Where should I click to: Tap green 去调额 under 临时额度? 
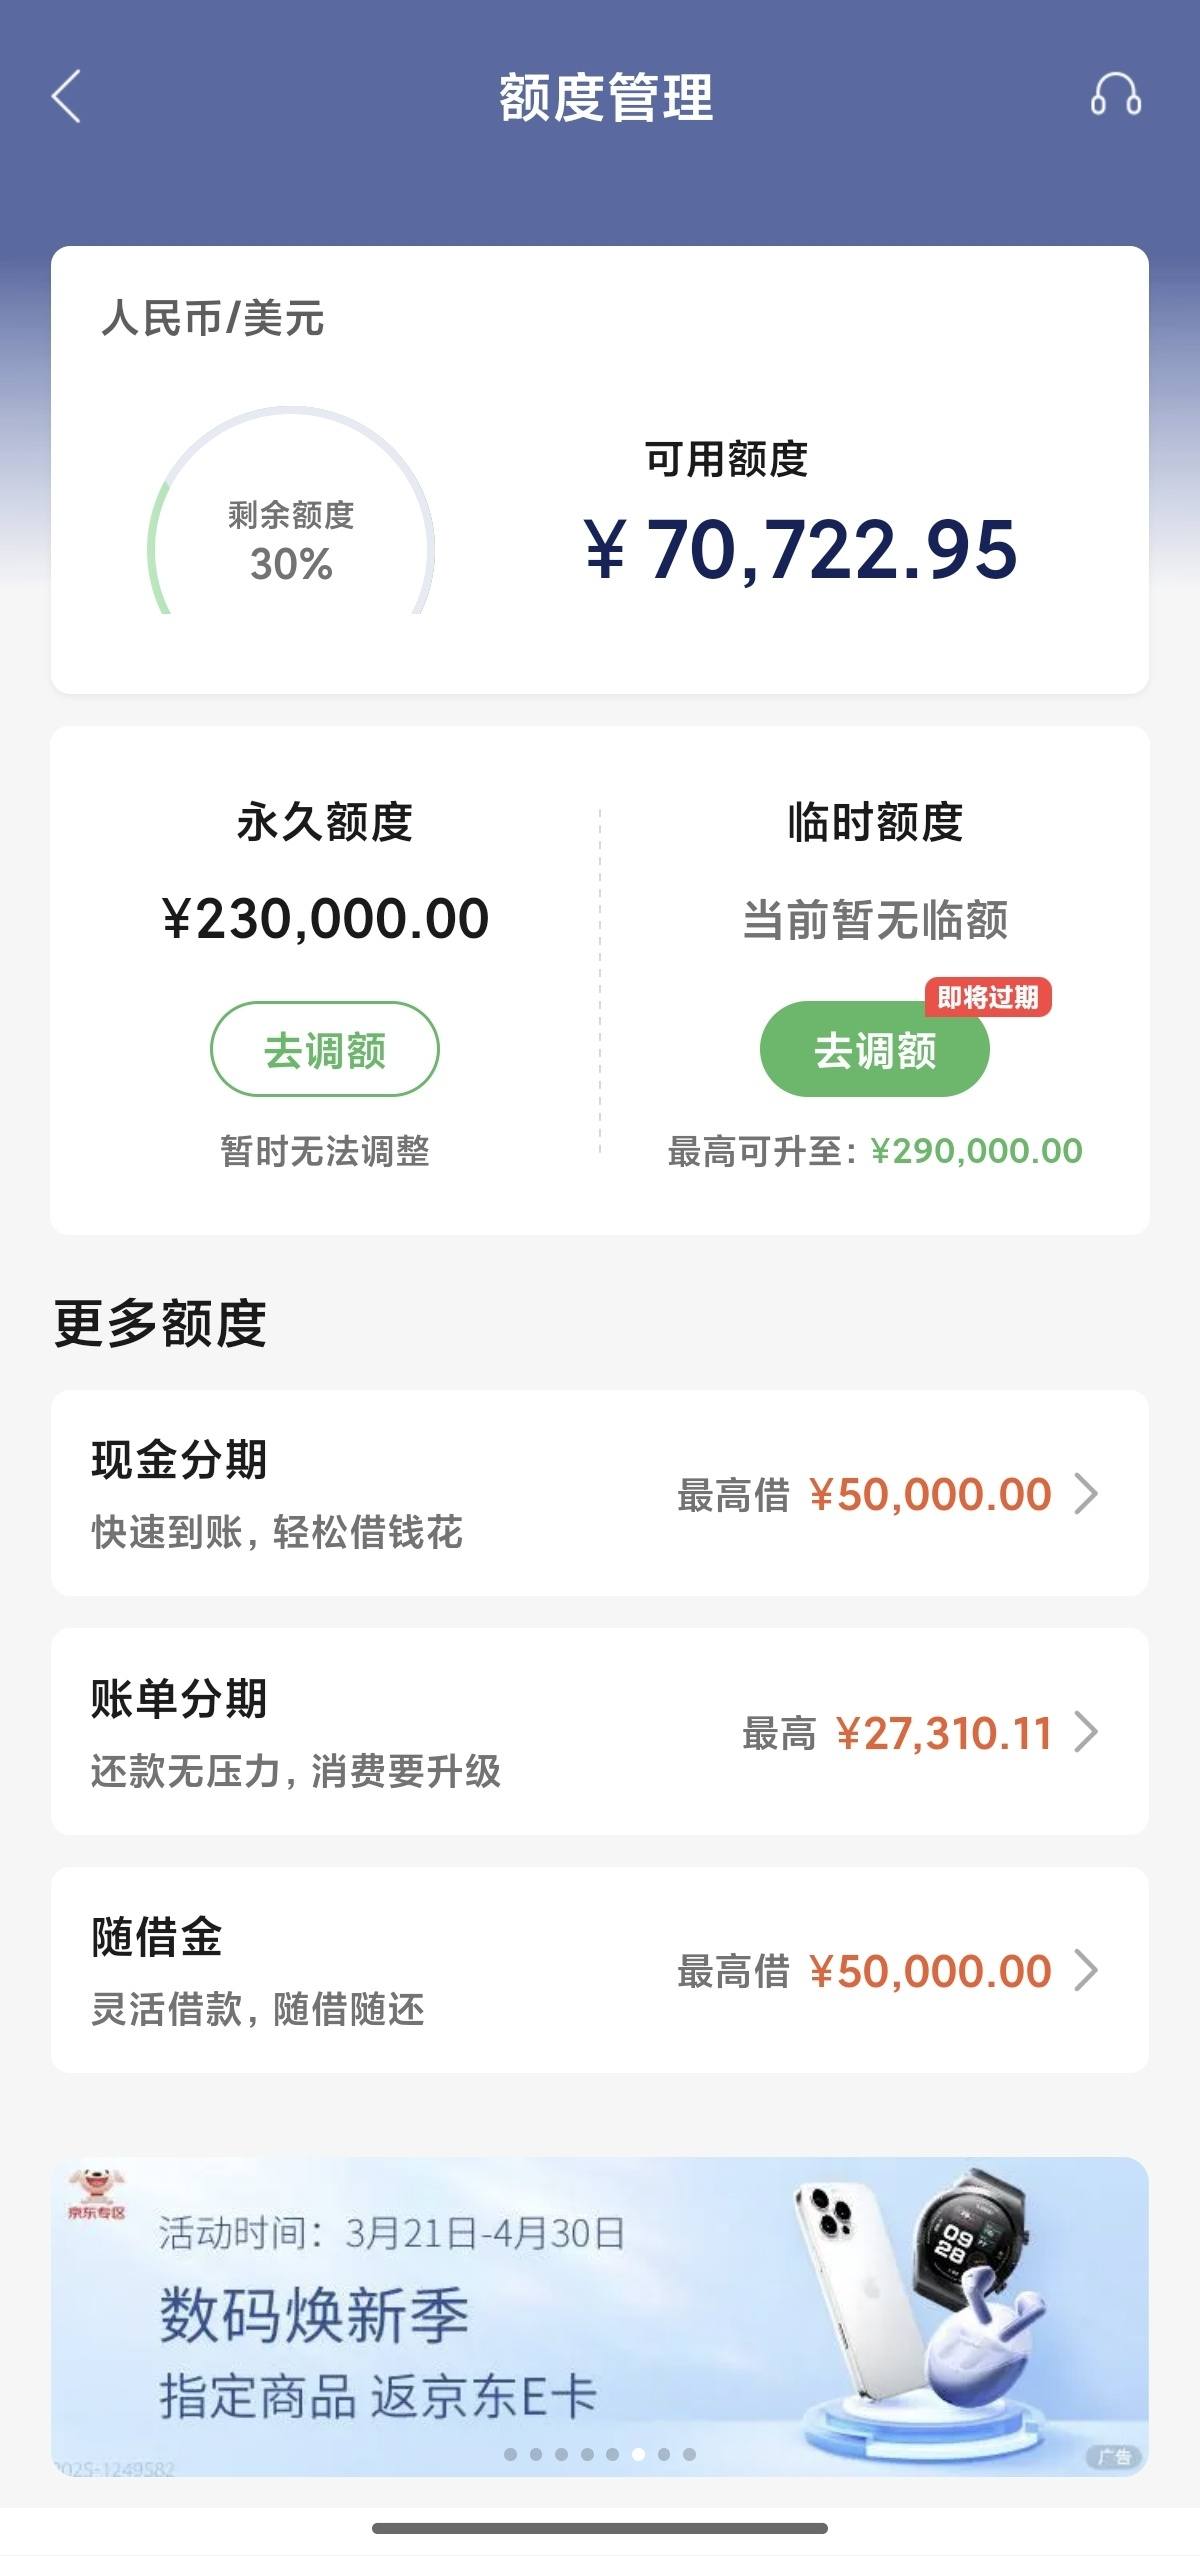click(x=875, y=1050)
